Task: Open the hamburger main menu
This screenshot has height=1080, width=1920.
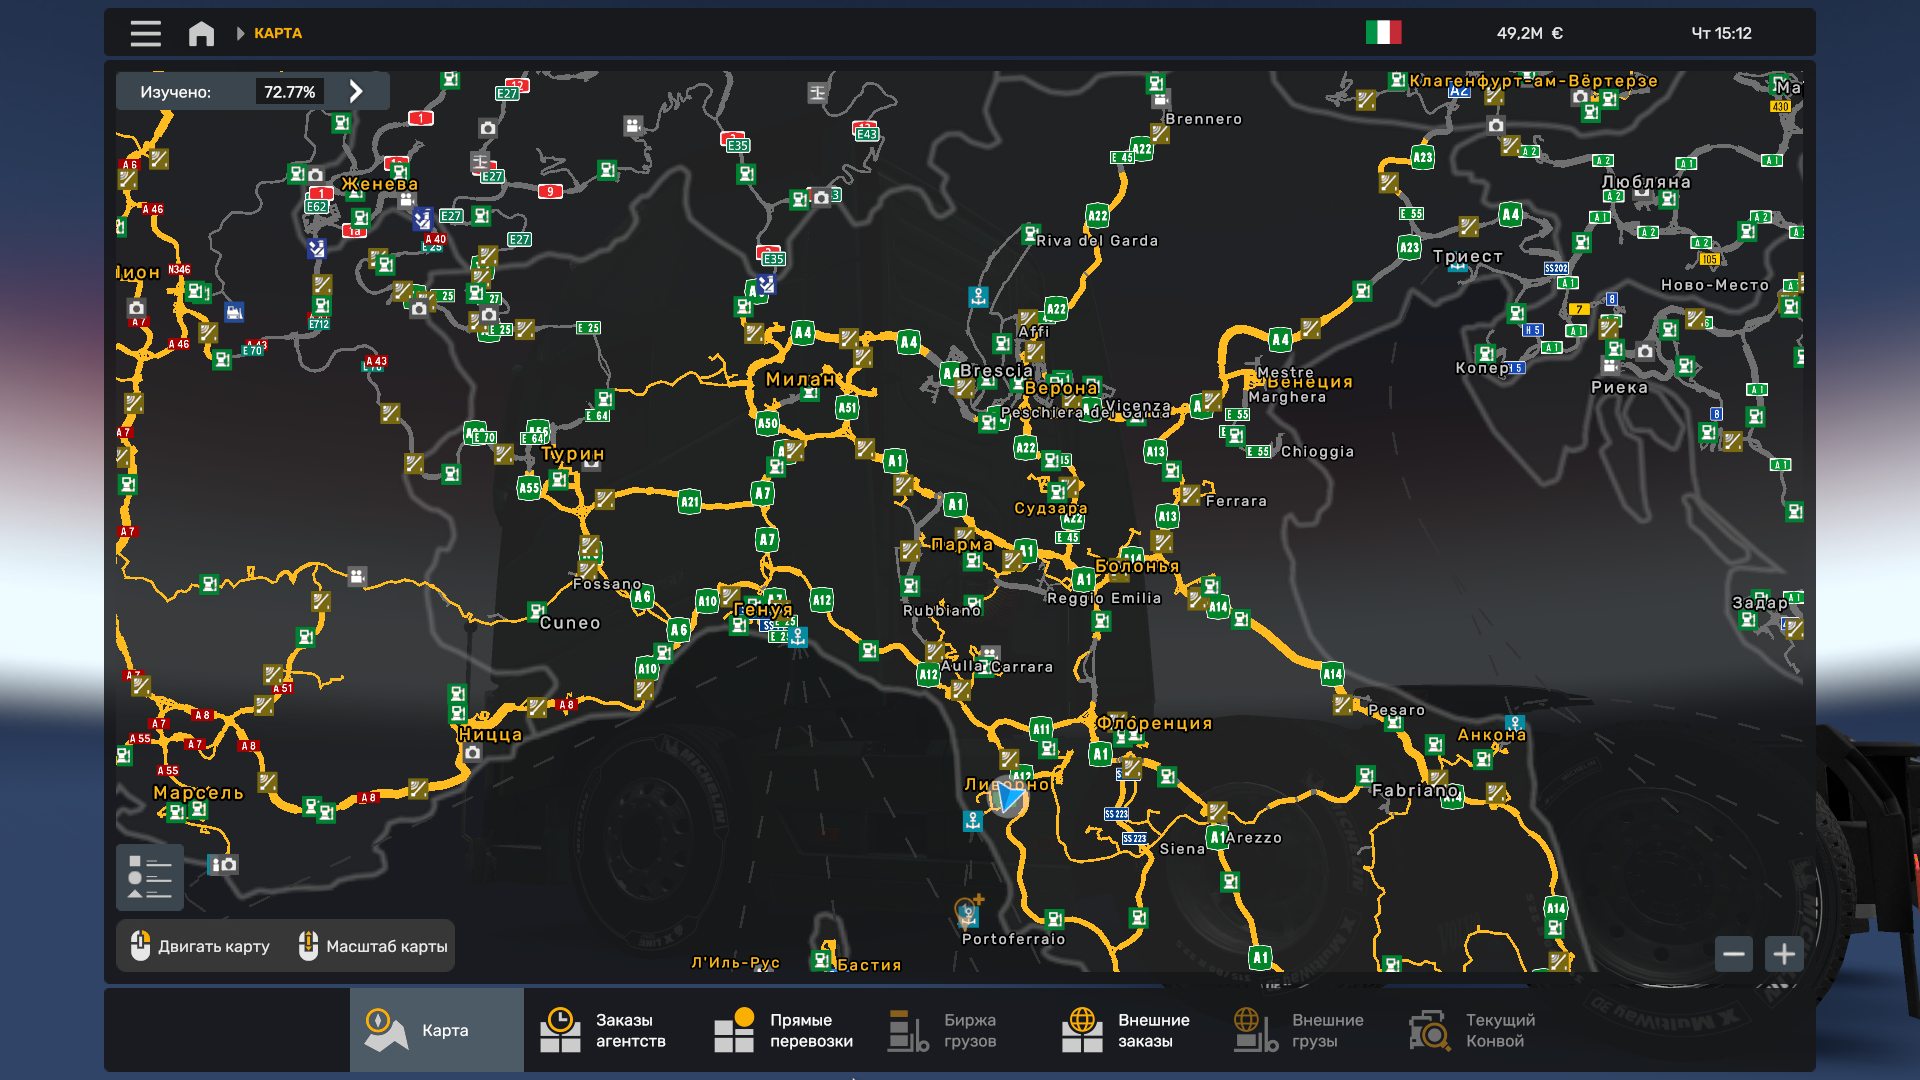Action: [145, 33]
